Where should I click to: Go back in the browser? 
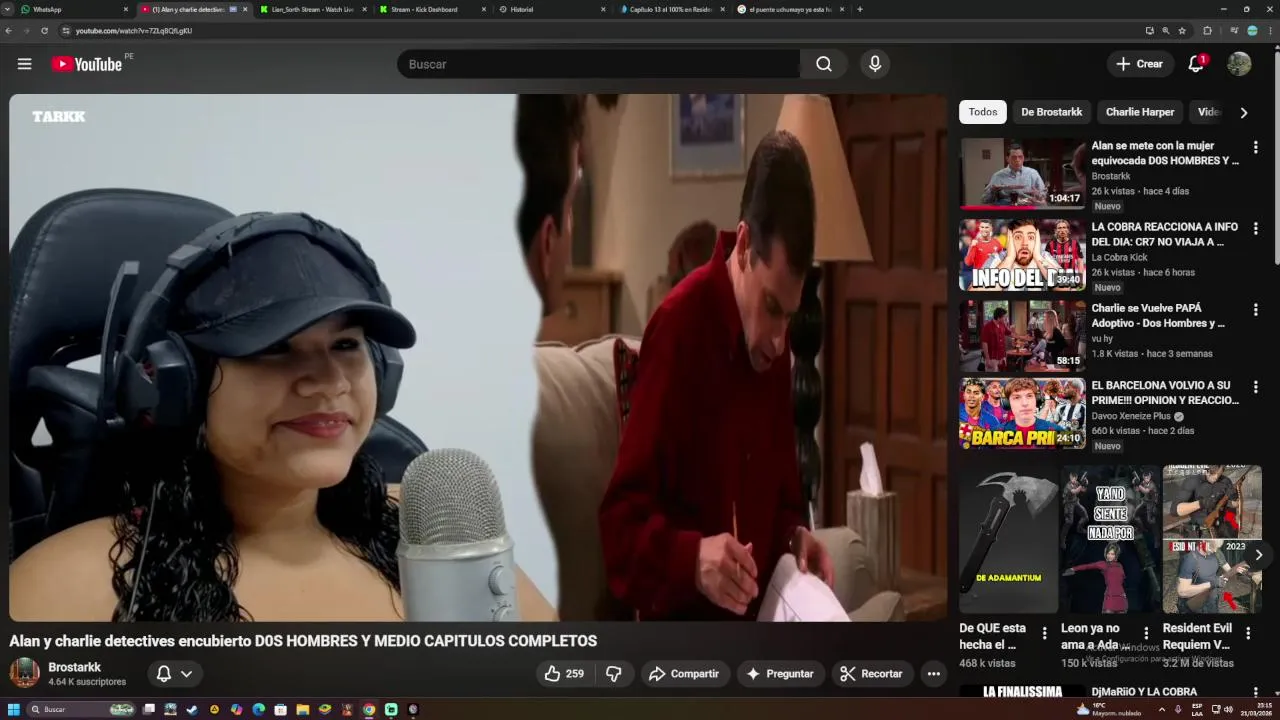pos(9,31)
